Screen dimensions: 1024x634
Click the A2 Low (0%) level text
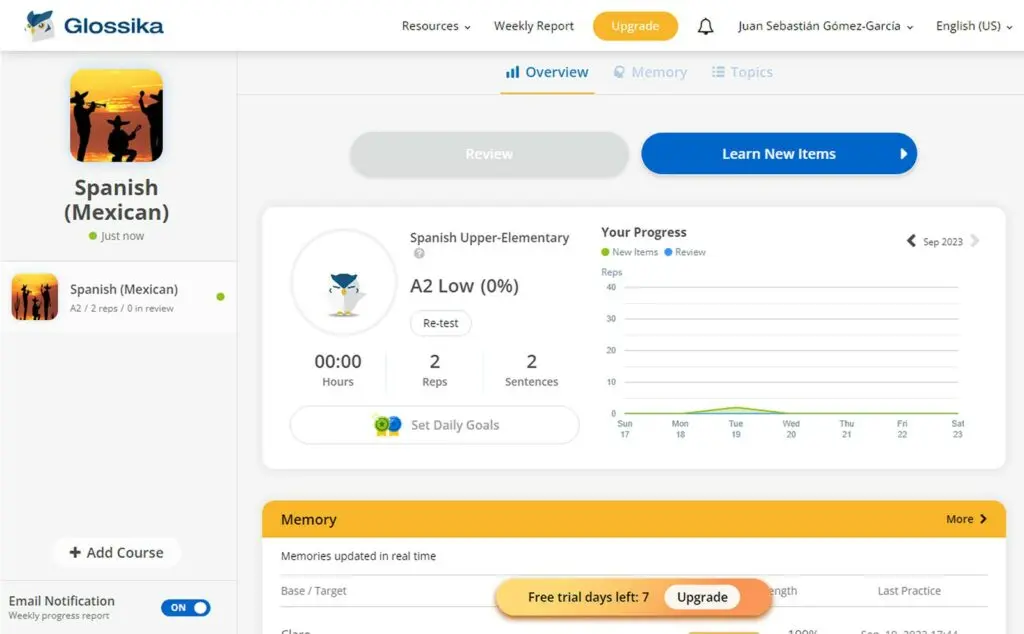[464, 286]
